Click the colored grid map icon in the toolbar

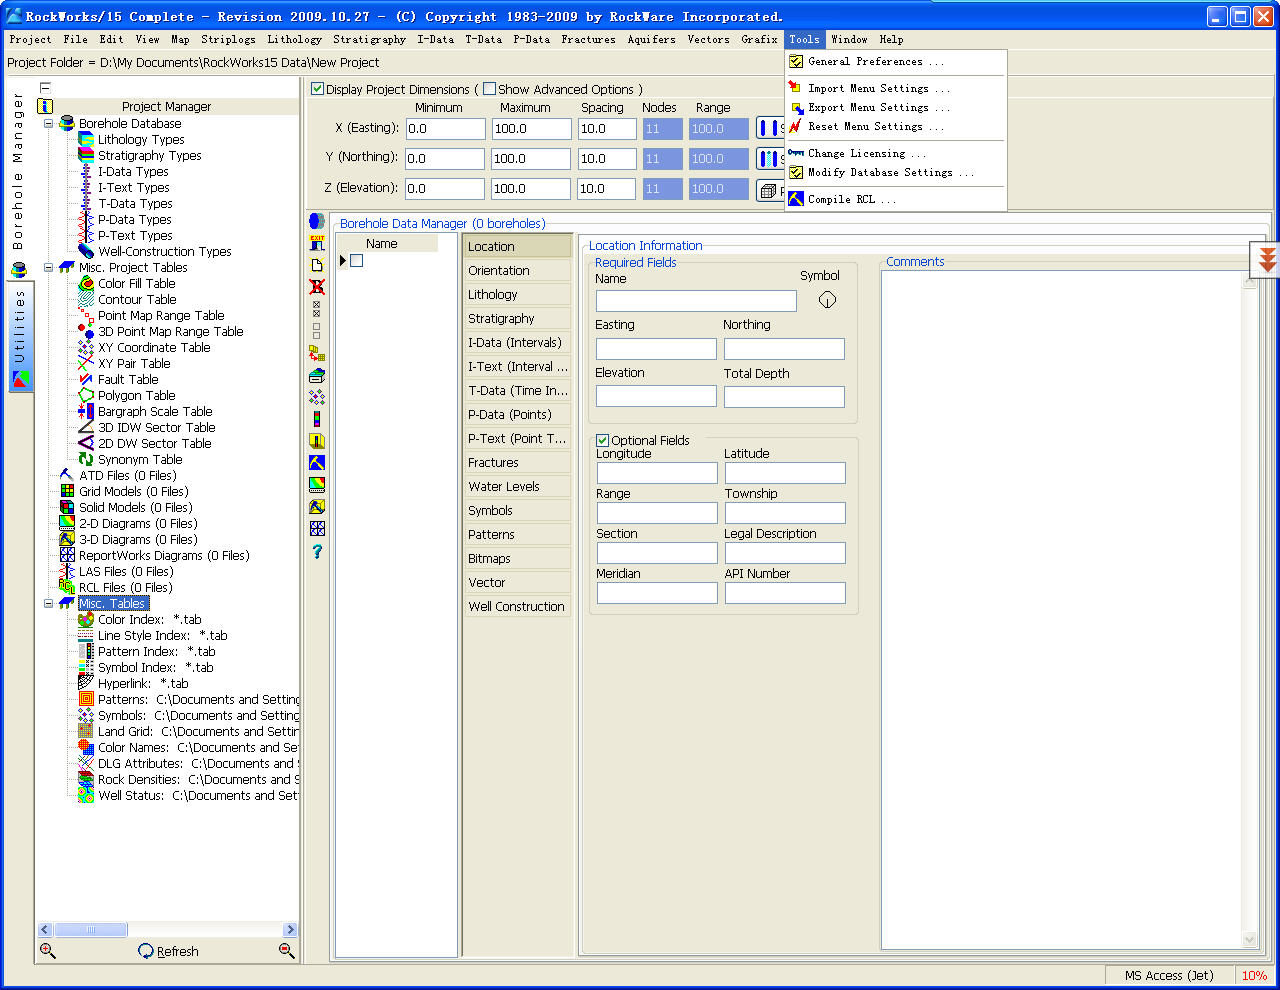click(317, 484)
